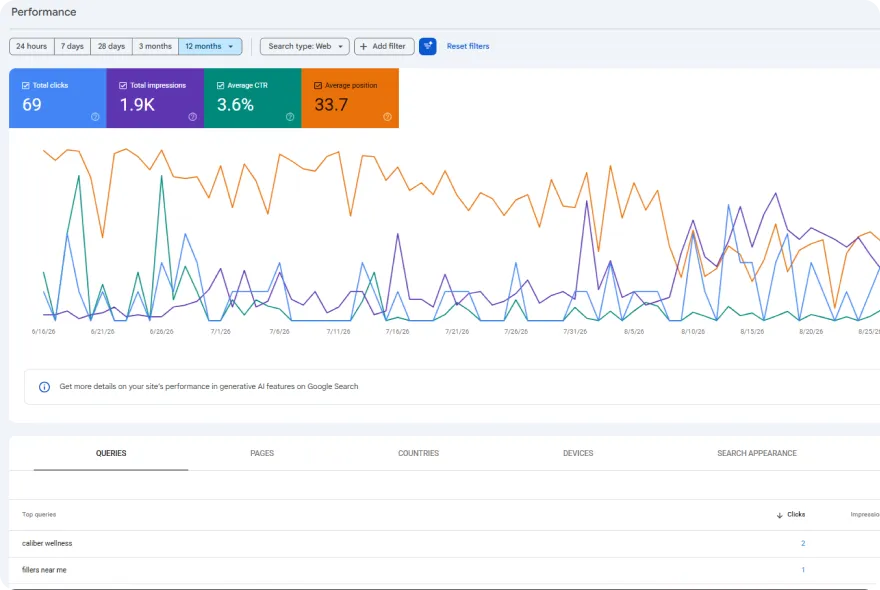
Task: Select the caliber wellness query row
Action: pos(444,543)
